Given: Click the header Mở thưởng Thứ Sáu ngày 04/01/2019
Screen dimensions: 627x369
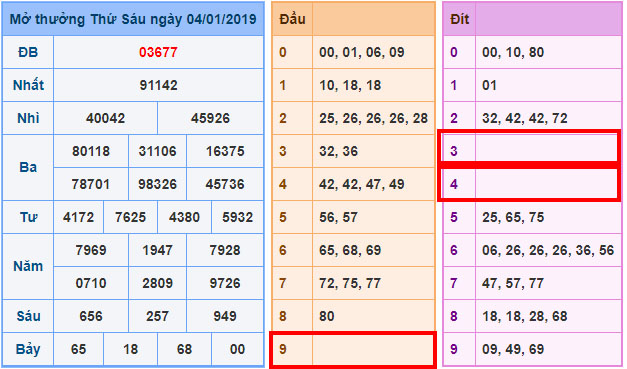Looking at the screenshot, I should click(133, 19).
